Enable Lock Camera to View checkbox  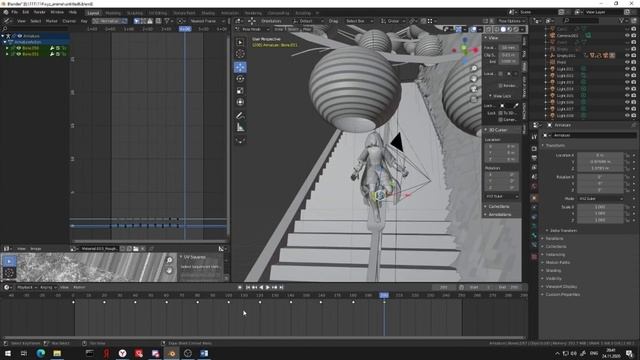(500, 120)
